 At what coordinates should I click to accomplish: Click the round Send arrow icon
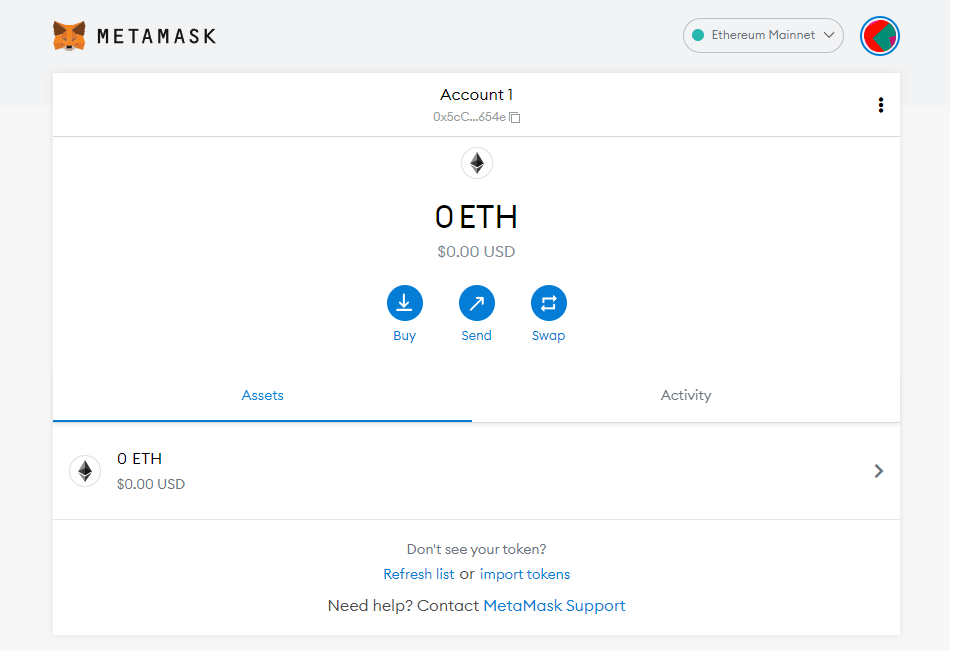[x=477, y=303]
